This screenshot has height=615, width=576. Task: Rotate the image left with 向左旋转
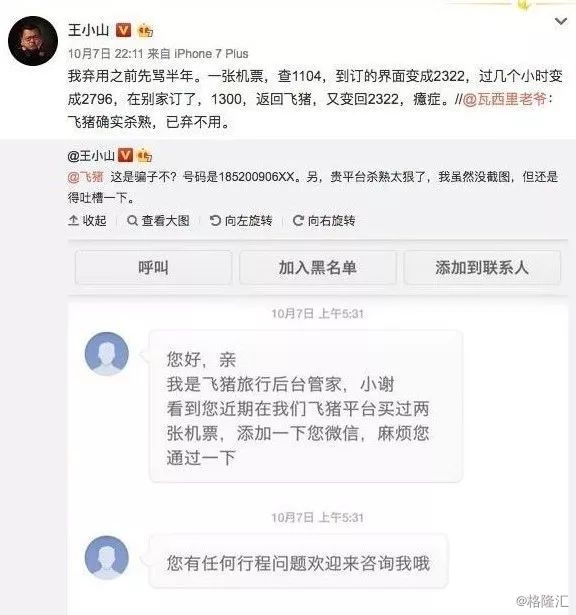(241, 220)
